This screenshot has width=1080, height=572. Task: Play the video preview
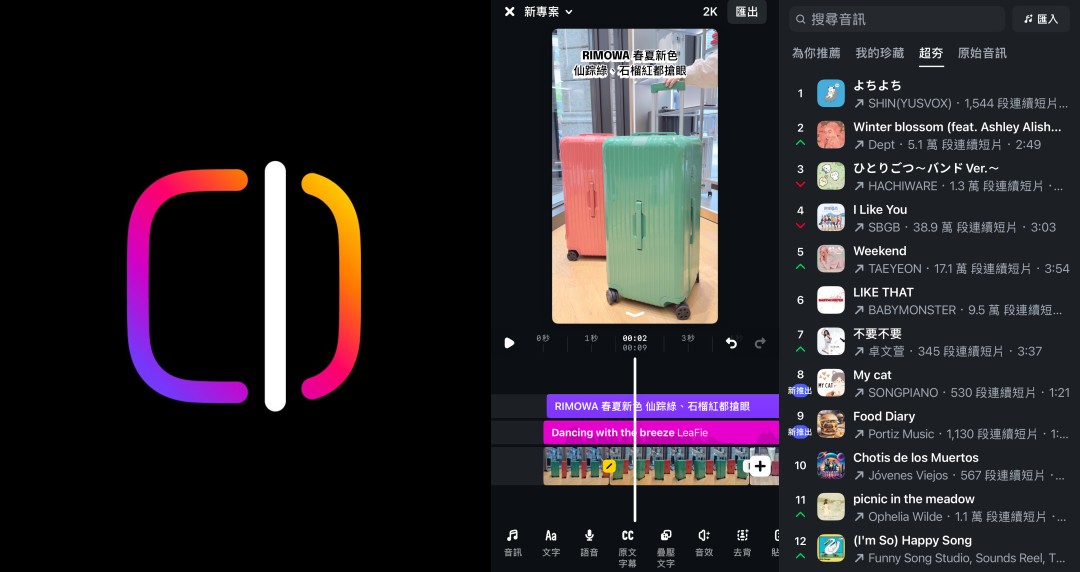tap(509, 343)
